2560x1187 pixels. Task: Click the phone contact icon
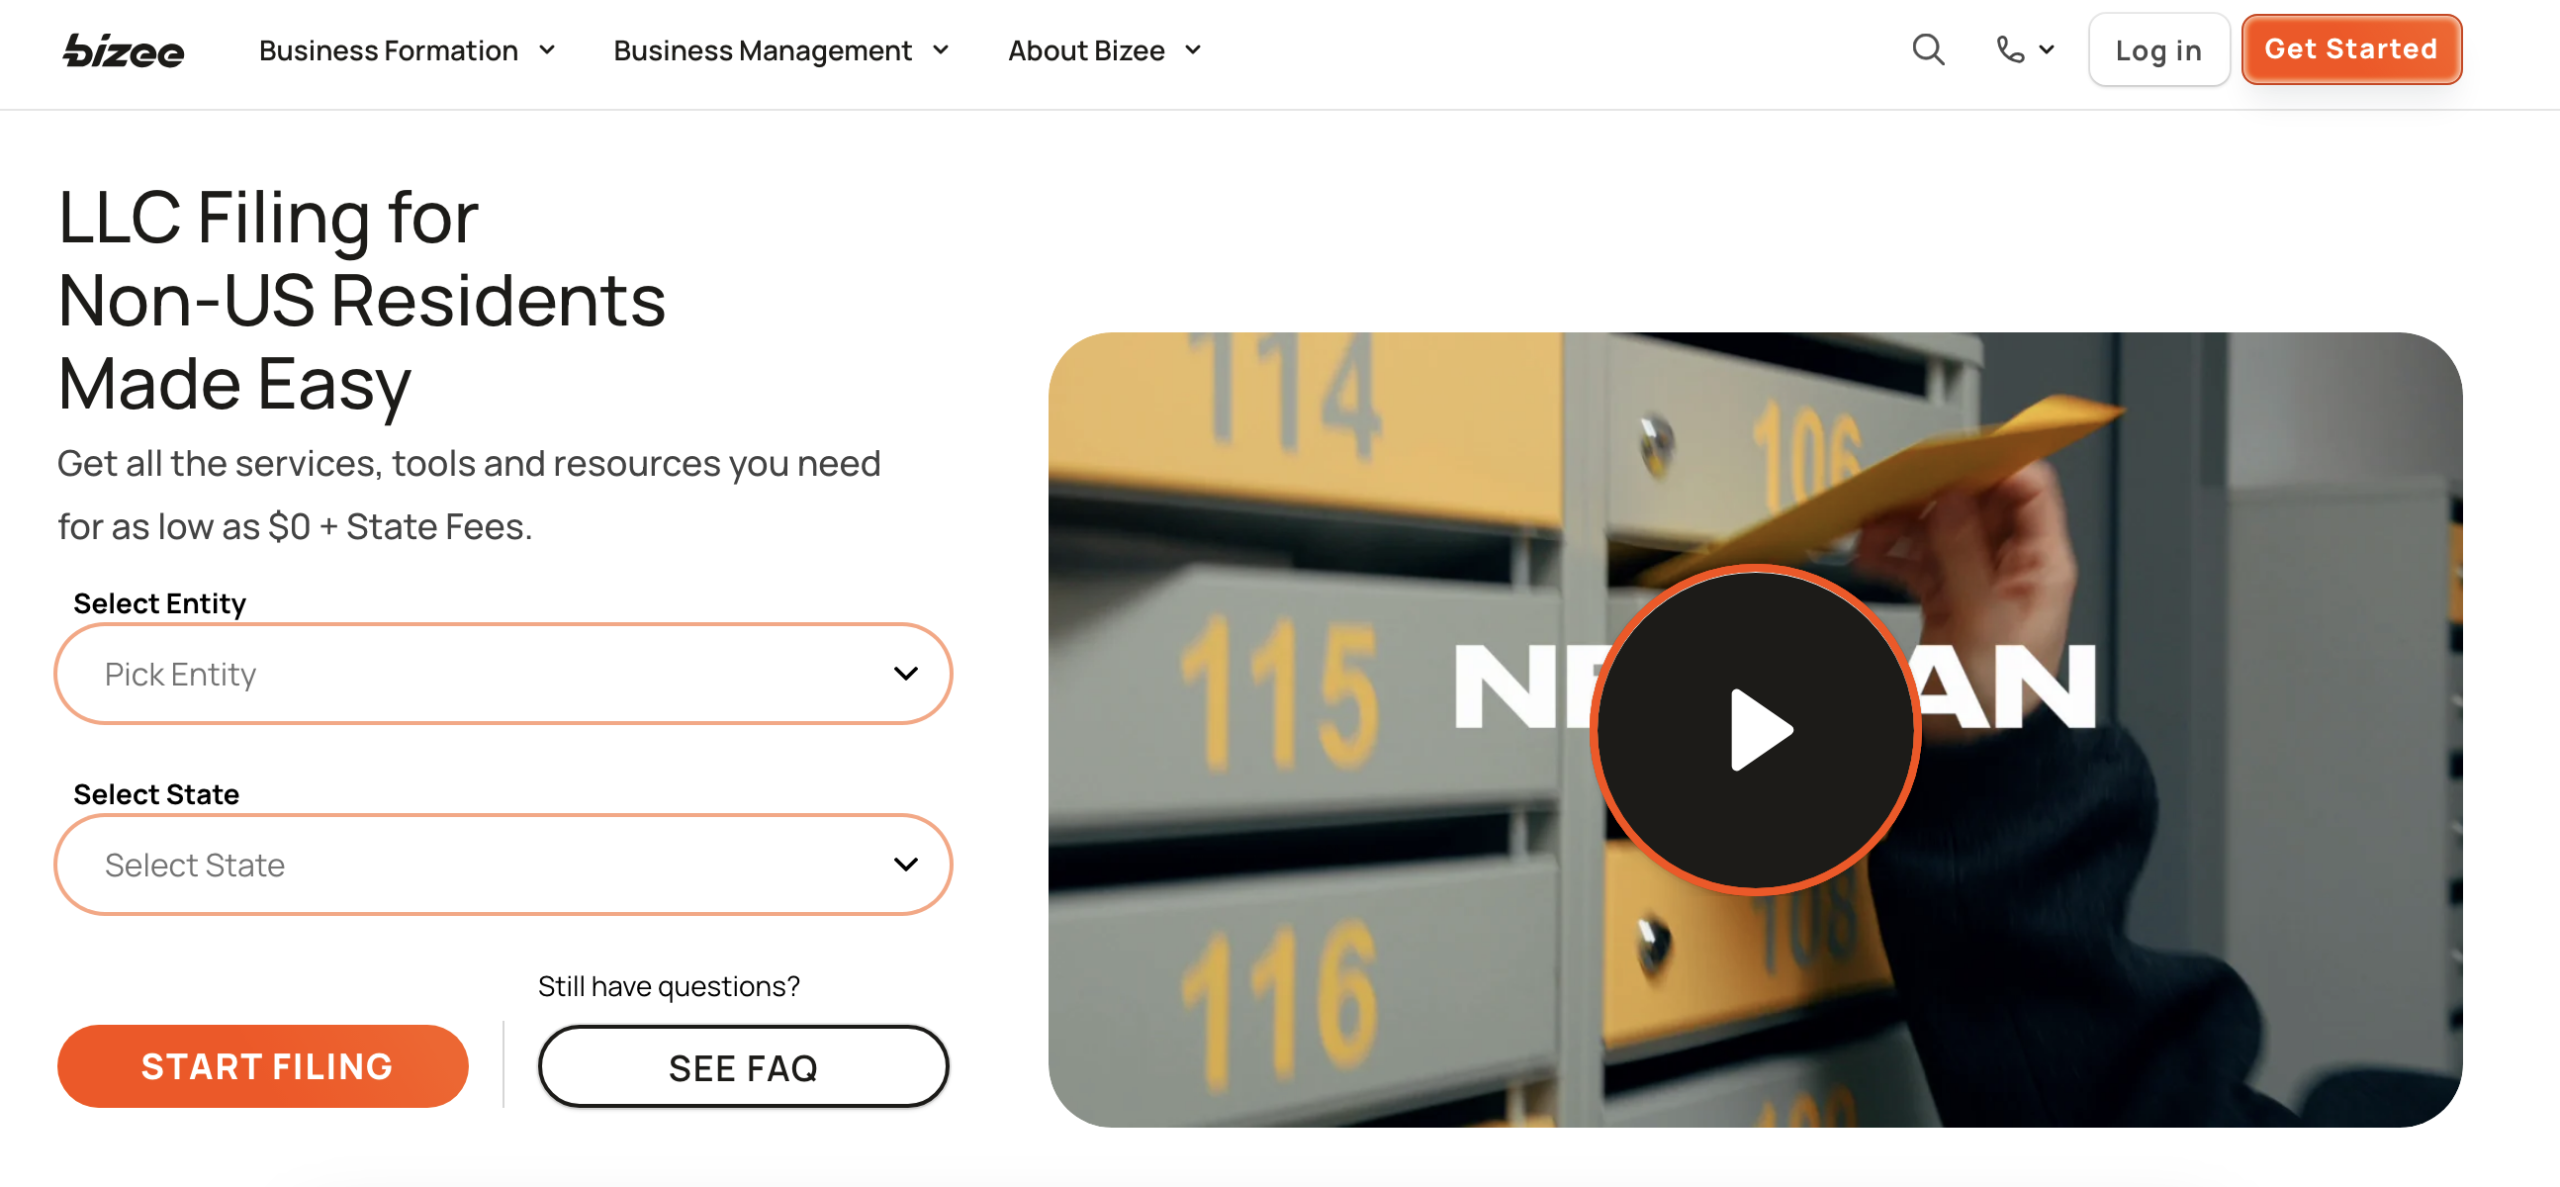(x=2009, y=49)
